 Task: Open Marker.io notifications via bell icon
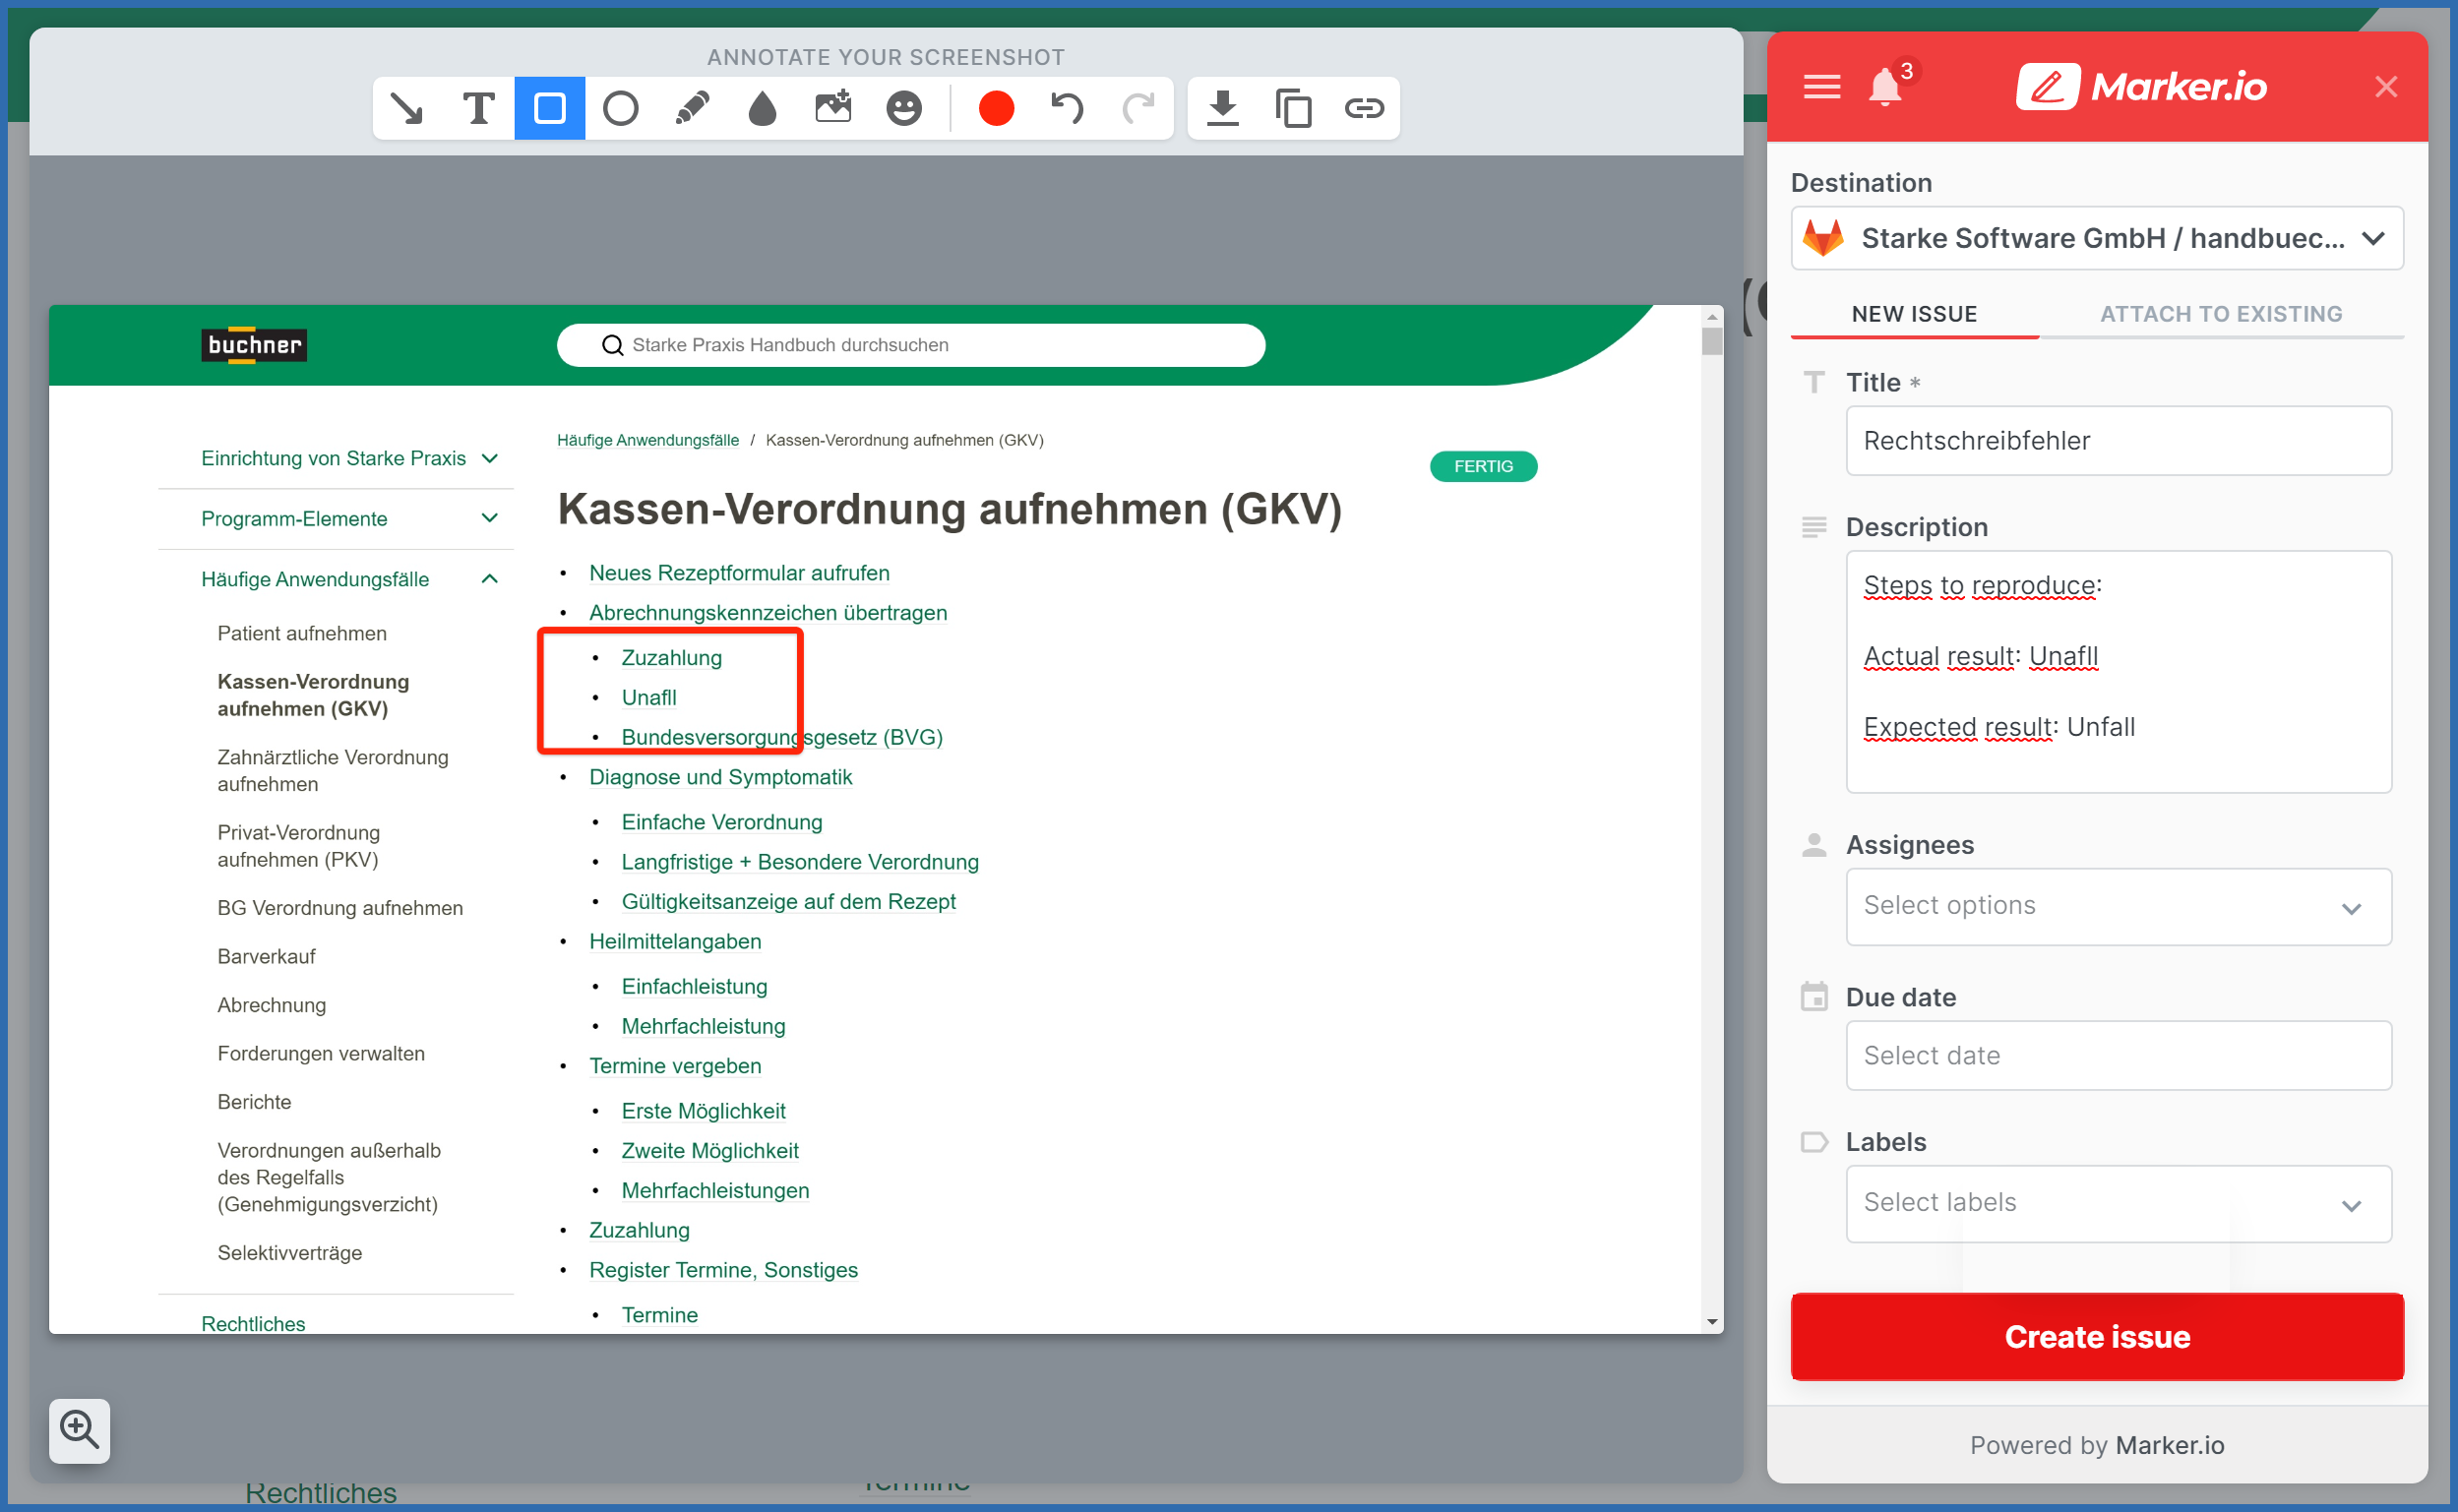point(1886,87)
